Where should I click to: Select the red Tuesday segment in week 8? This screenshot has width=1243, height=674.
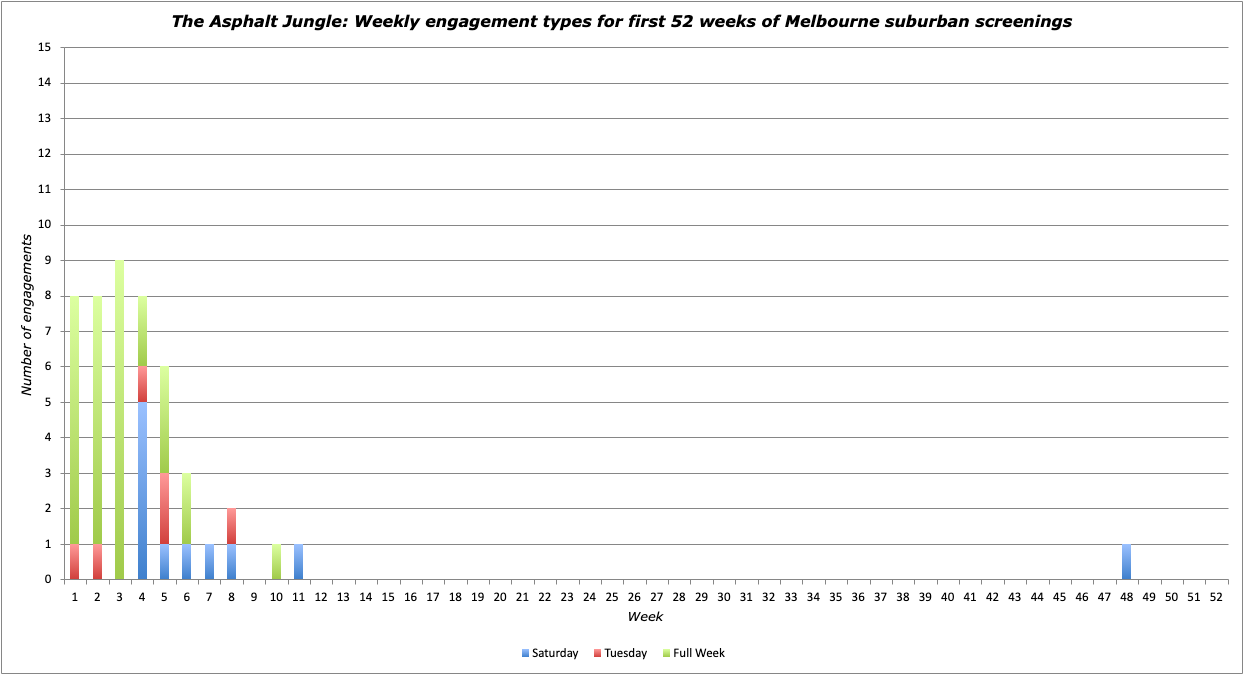point(231,526)
